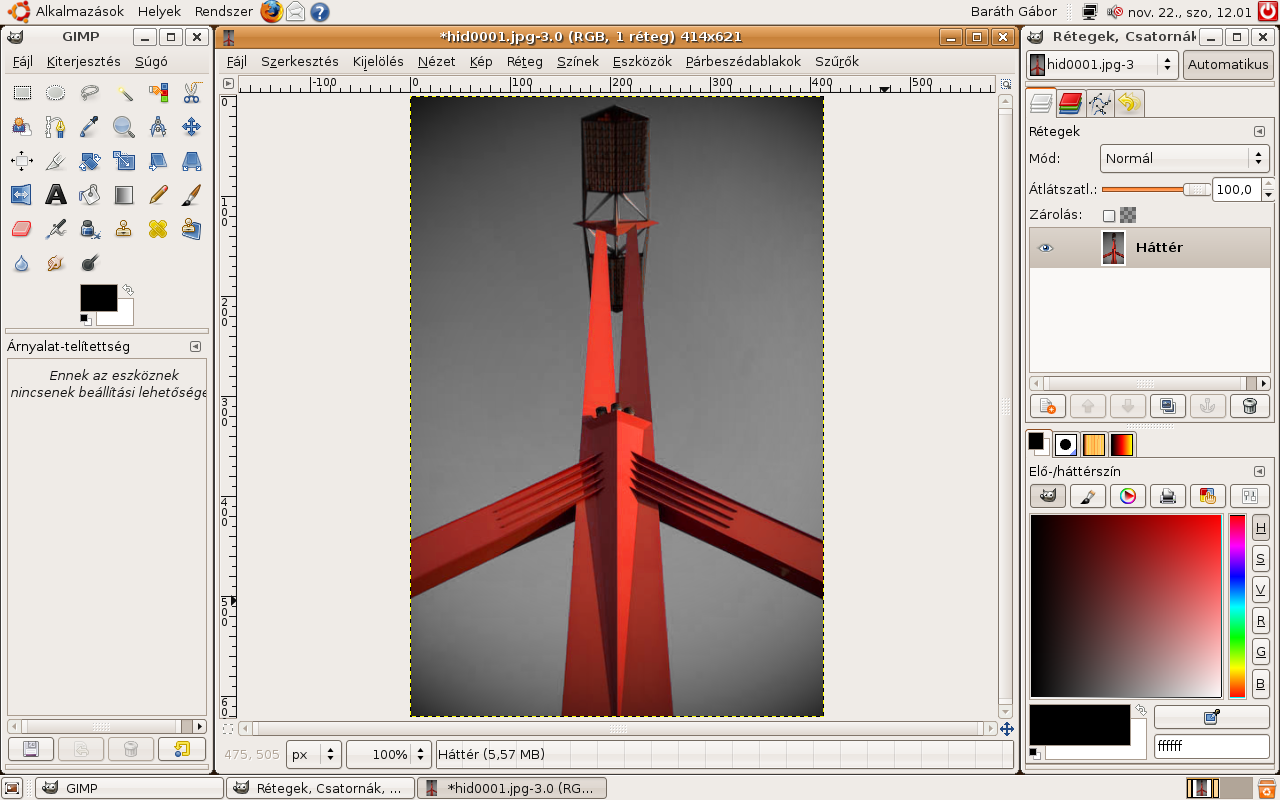Select the Pencil tool
The image size is (1280, 800).
[158, 195]
